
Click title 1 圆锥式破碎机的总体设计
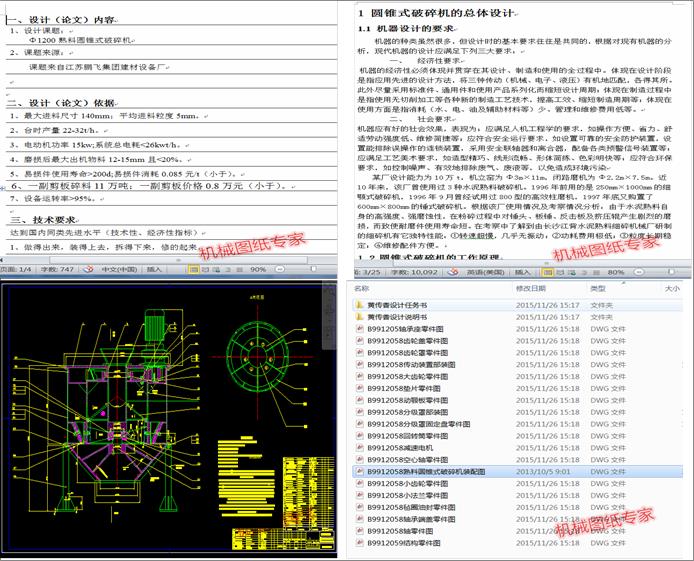(x=436, y=13)
